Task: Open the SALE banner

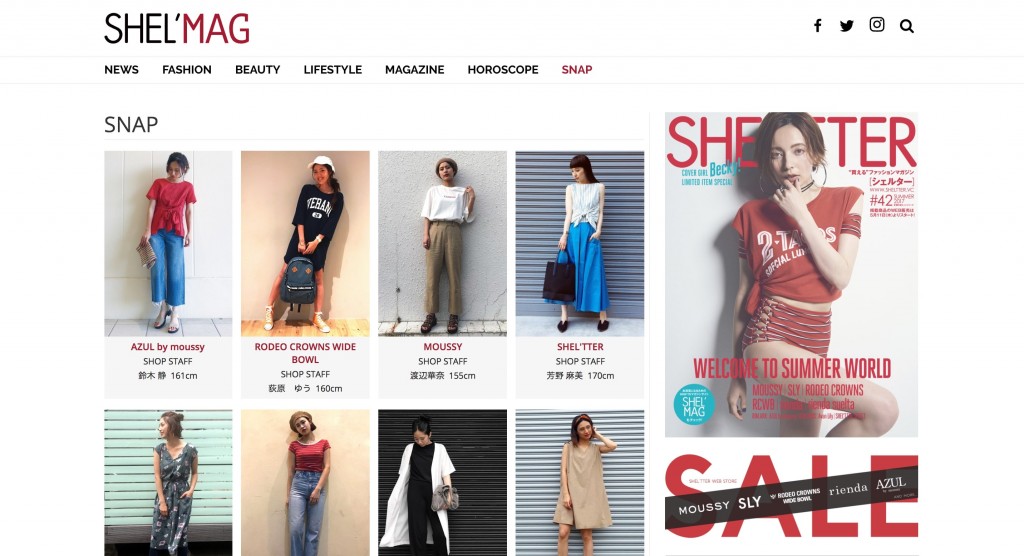Action: coord(792,495)
